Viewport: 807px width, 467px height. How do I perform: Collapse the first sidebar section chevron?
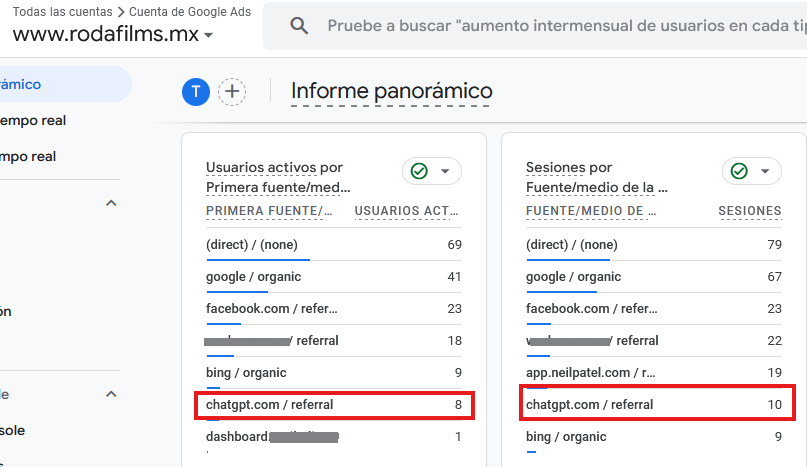[x=111, y=203]
